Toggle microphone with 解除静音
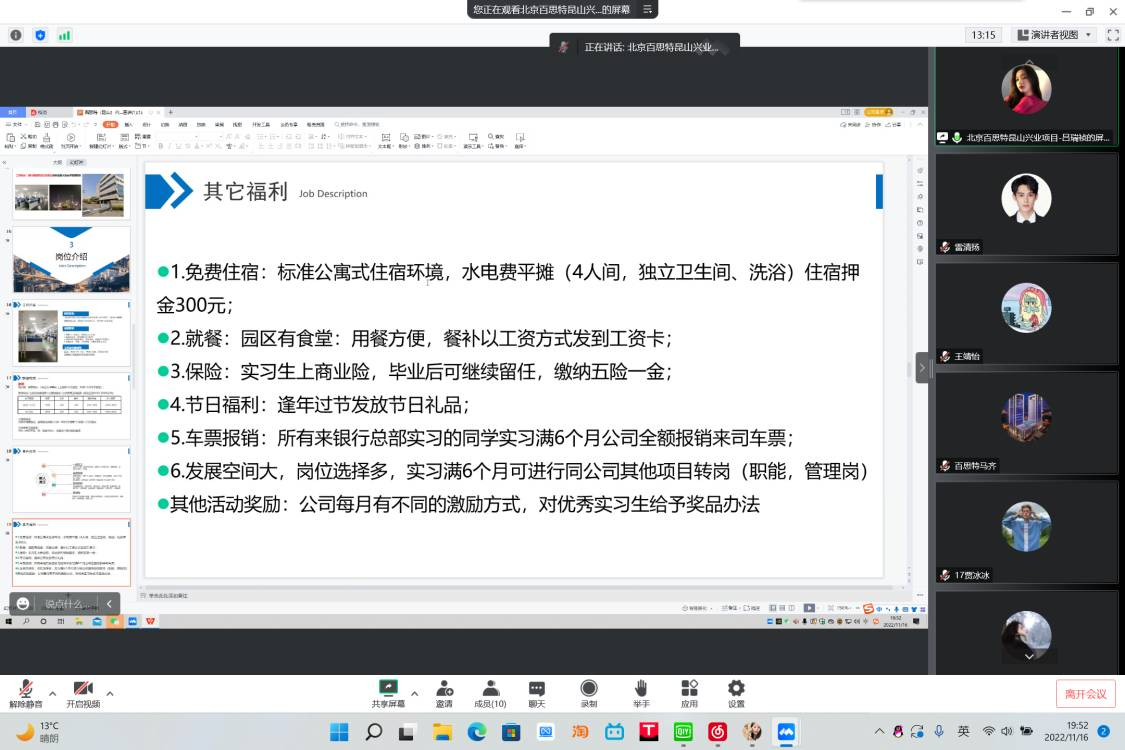The image size is (1125, 750). click(26, 693)
